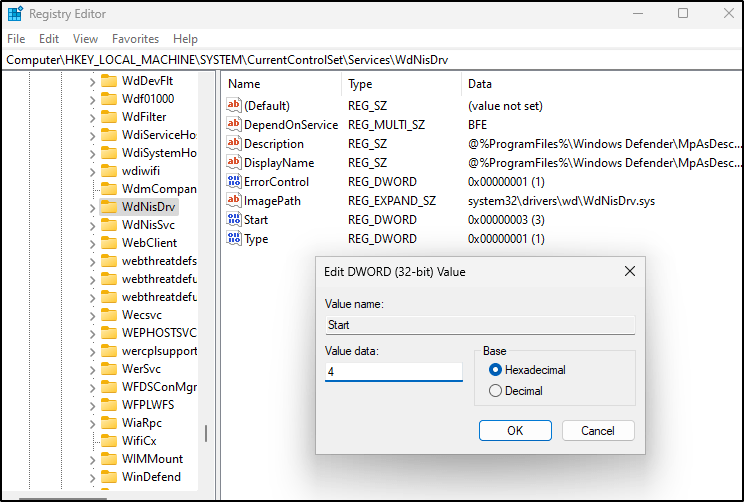Click the DependOnService string value icon
This screenshot has height=502, width=744.
[x=235, y=125]
